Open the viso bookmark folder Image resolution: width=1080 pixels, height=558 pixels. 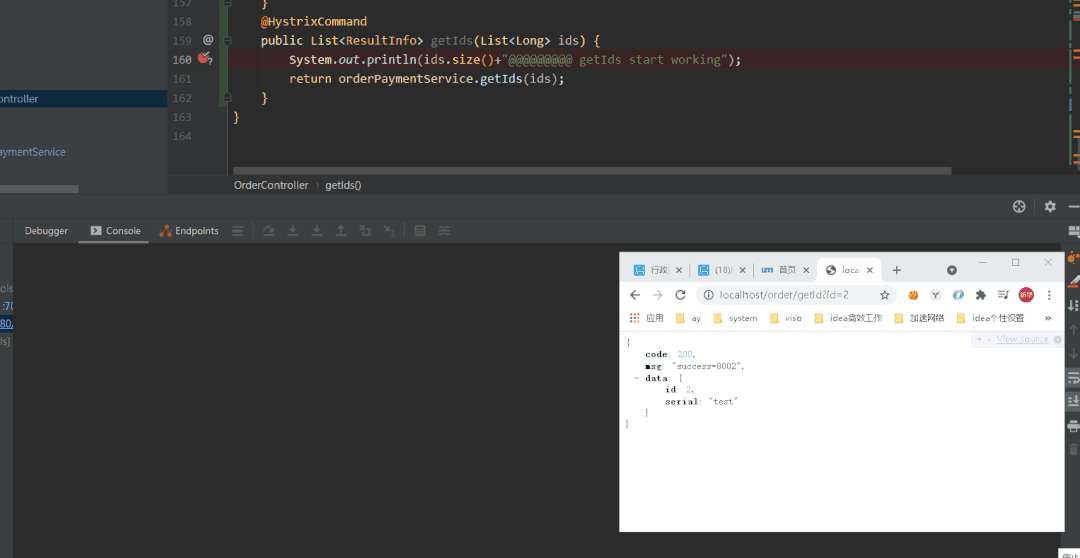[x=786, y=318]
